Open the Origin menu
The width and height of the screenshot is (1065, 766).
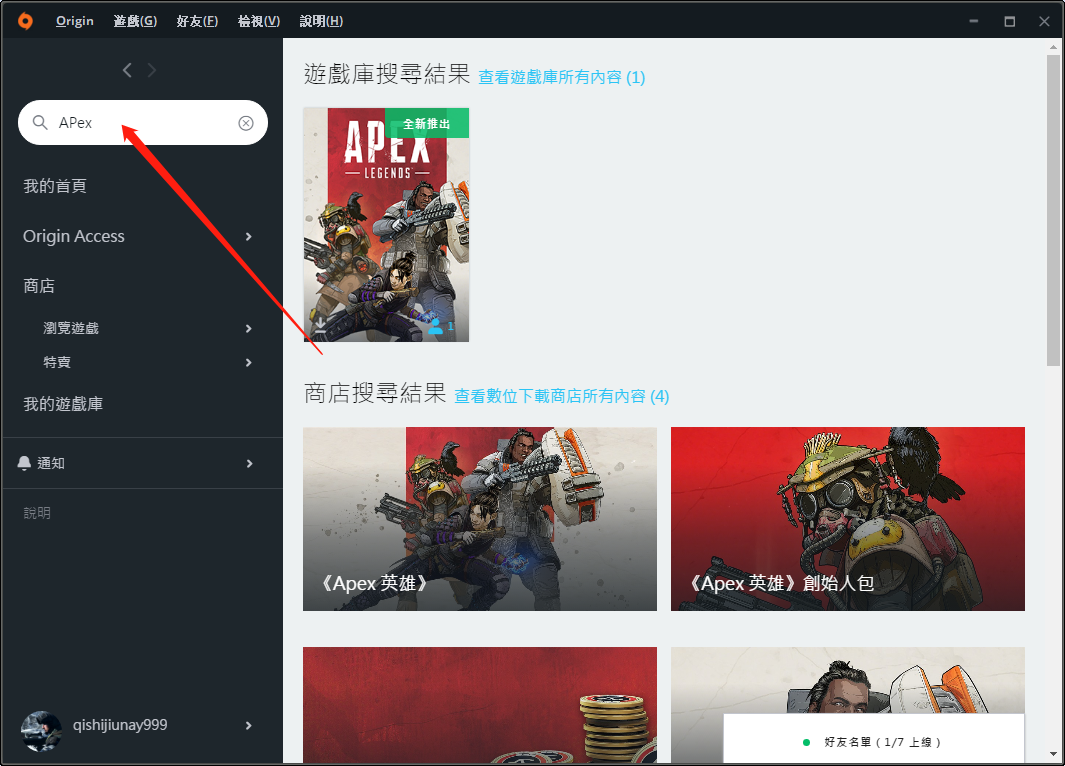(75, 21)
